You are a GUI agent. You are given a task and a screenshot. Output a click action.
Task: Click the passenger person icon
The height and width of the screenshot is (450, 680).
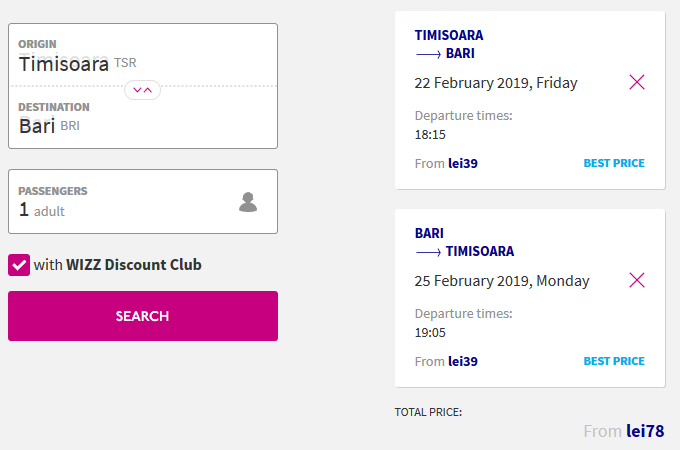point(248,202)
